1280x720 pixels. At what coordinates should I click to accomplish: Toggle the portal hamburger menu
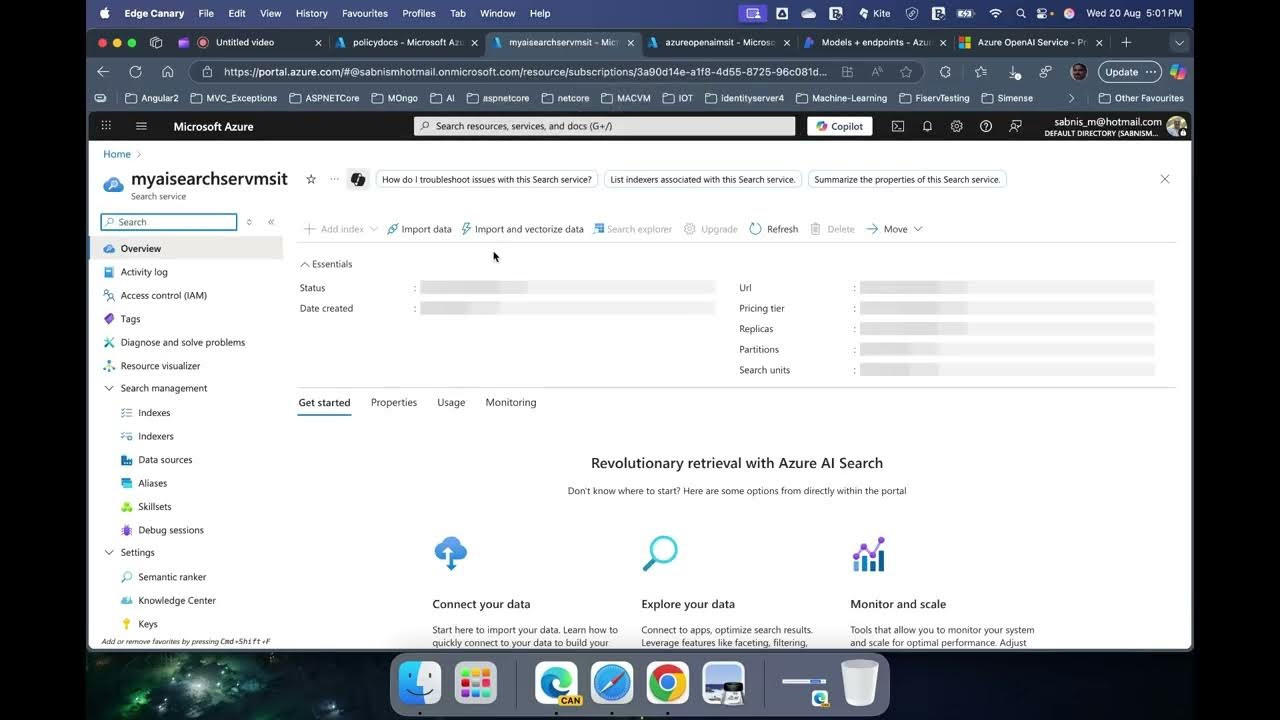pyautogui.click(x=141, y=126)
